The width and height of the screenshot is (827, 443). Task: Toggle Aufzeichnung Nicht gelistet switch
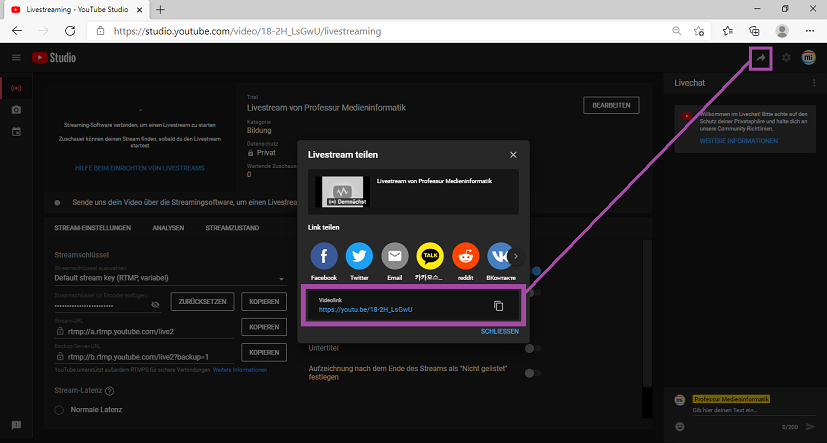533,373
